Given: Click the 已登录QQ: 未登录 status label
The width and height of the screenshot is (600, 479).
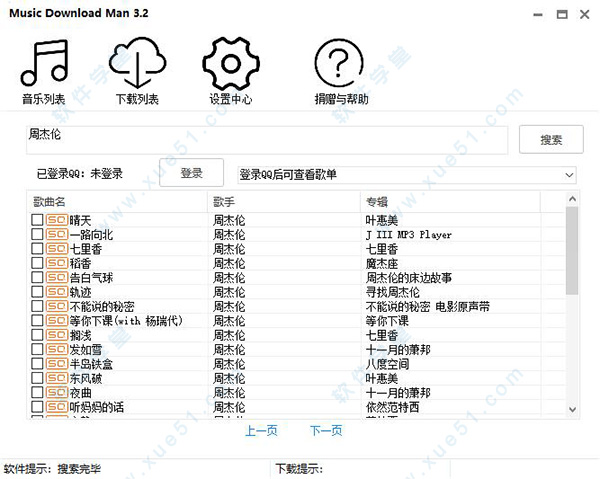Looking at the screenshot, I should click(80, 174).
